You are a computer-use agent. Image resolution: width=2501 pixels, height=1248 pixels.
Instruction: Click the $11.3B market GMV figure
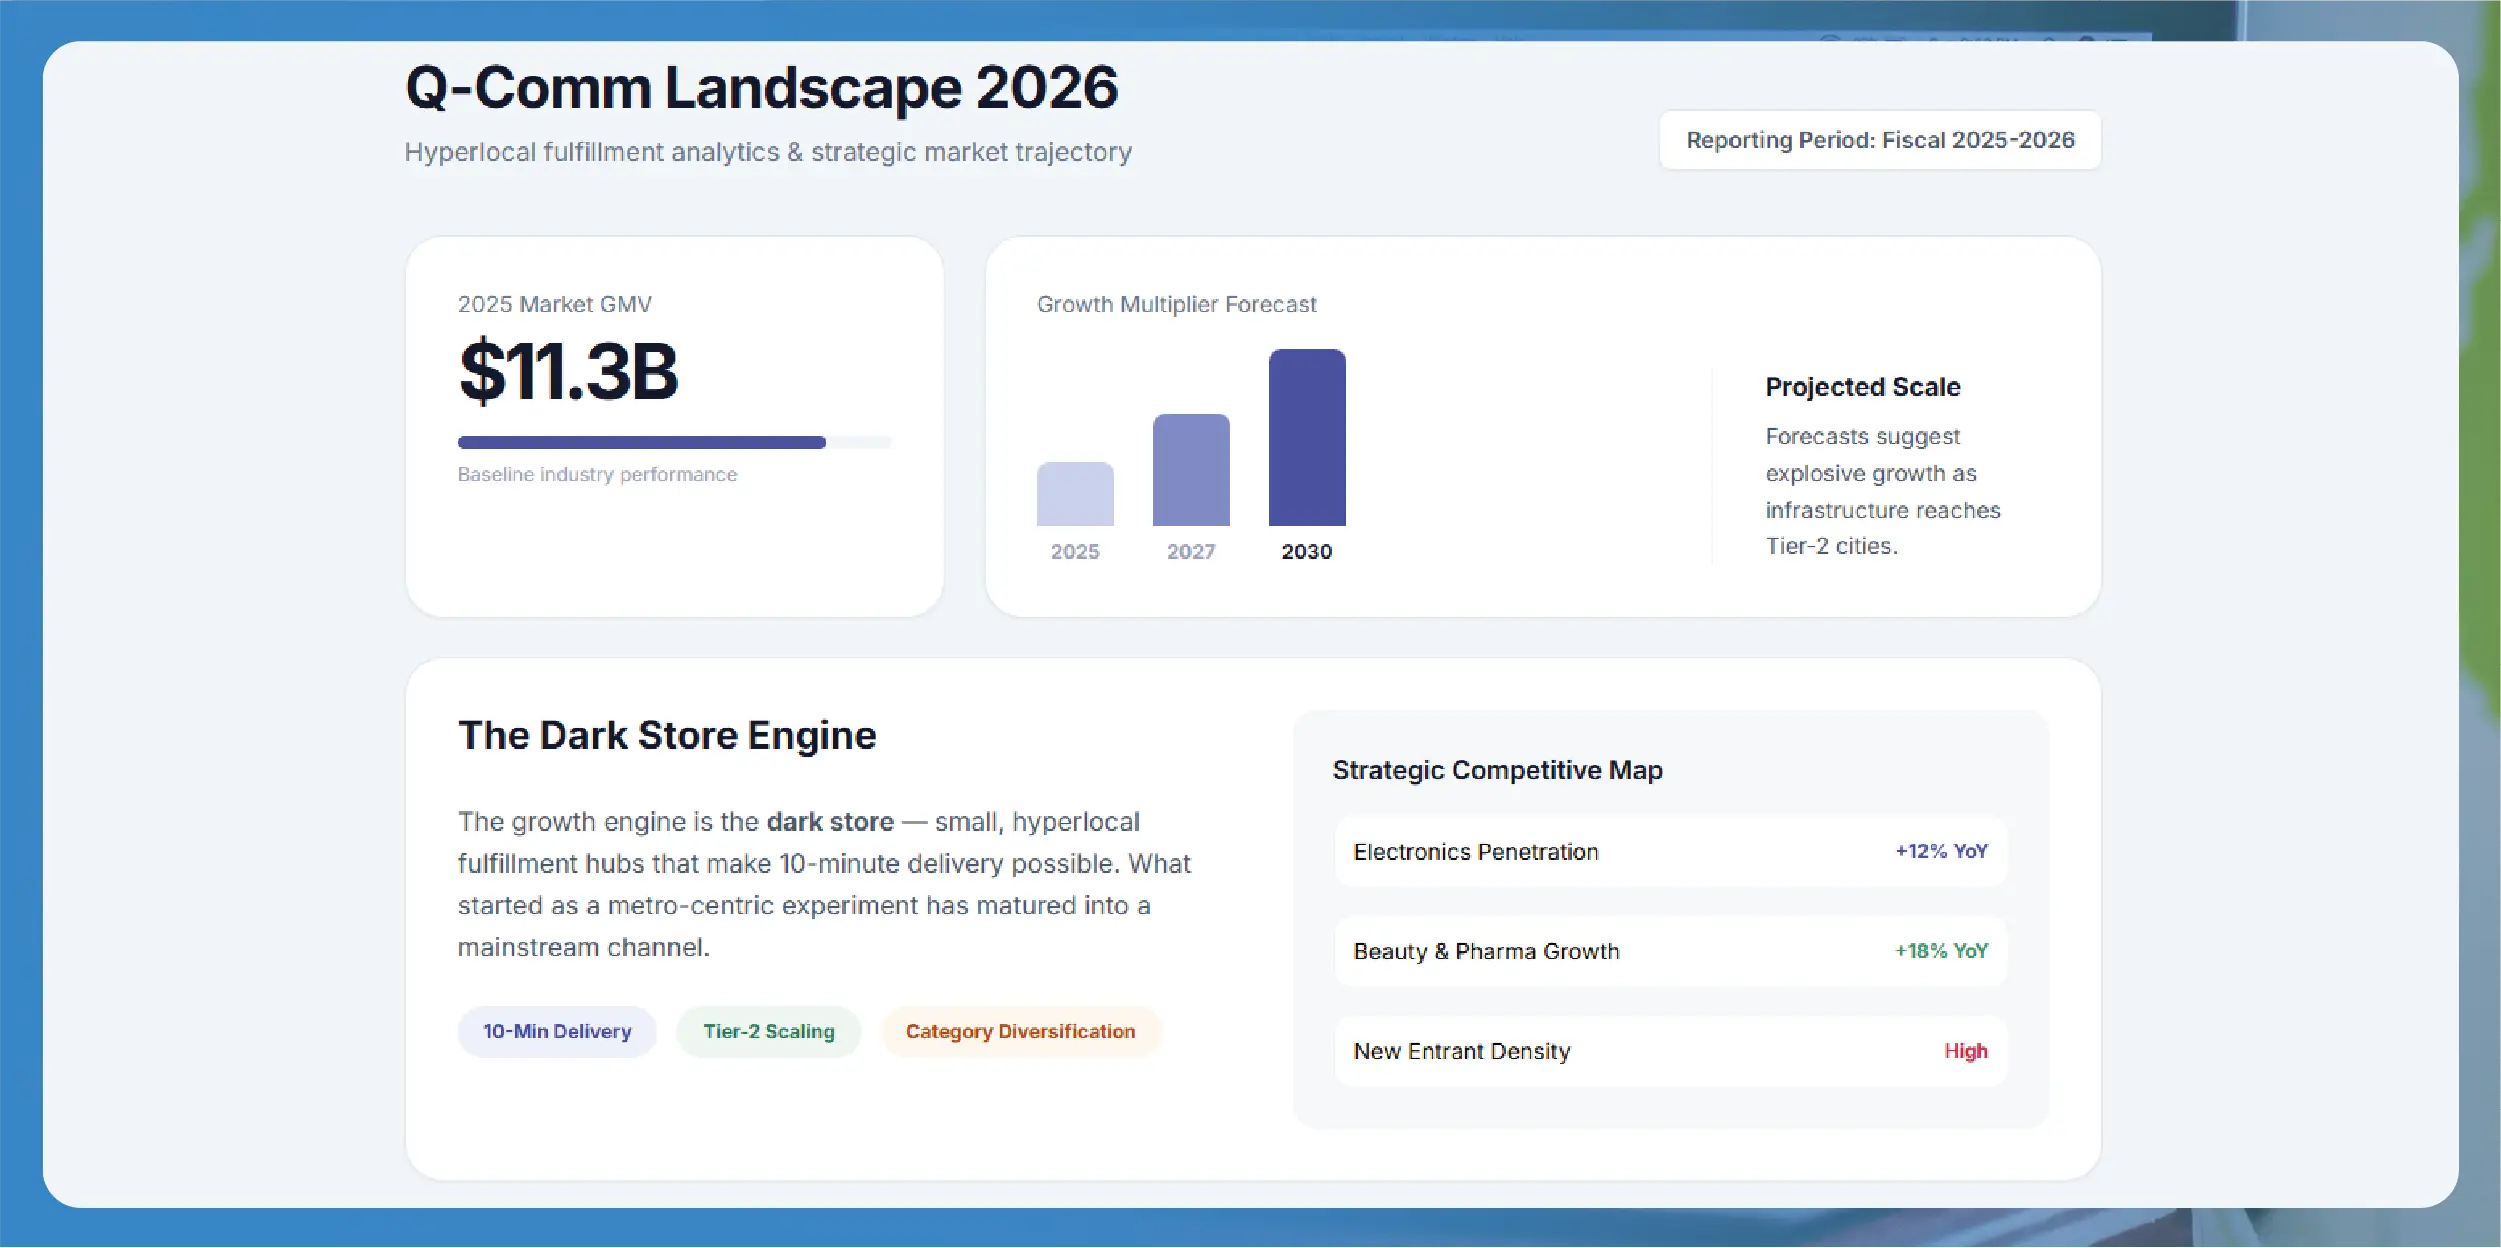[x=568, y=372]
